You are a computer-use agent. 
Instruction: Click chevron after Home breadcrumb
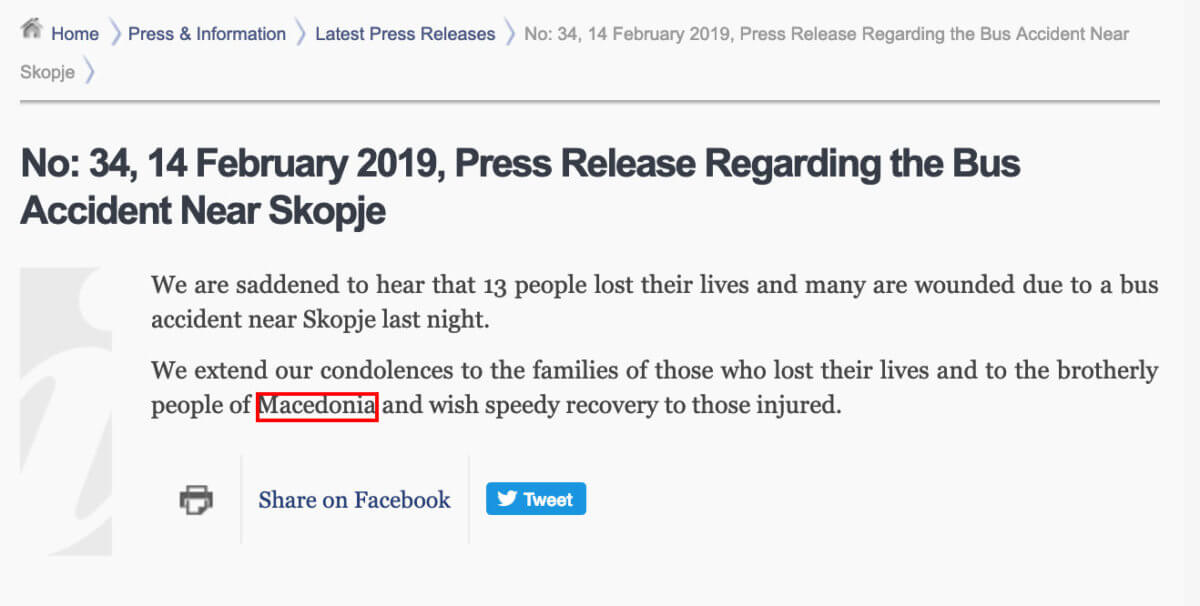(x=114, y=34)
